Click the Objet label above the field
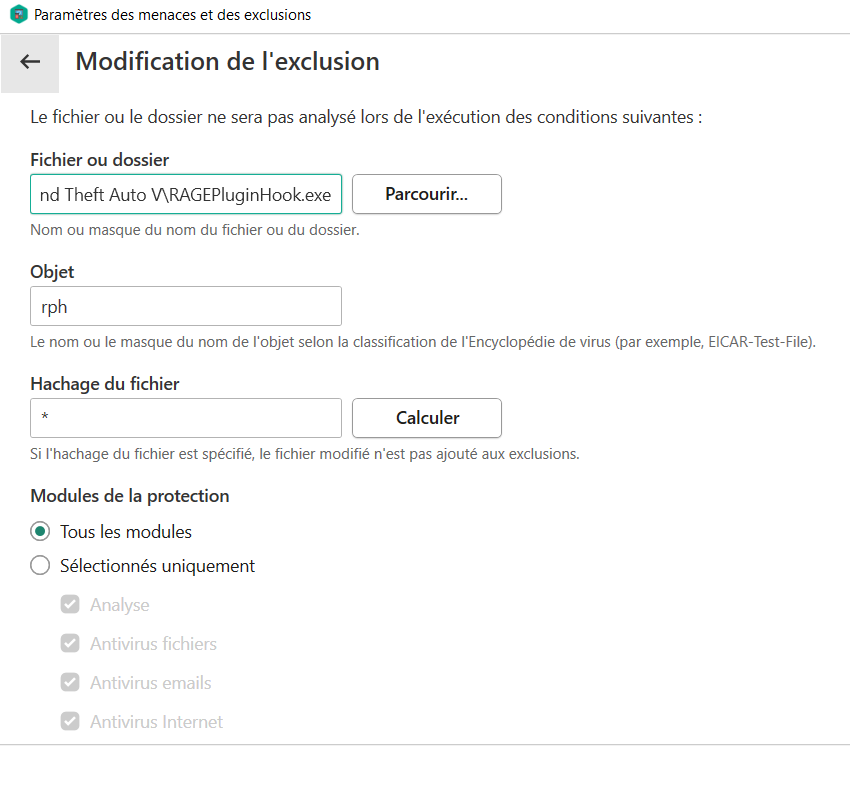Screen dimensions: 850x788 point(52,272)
